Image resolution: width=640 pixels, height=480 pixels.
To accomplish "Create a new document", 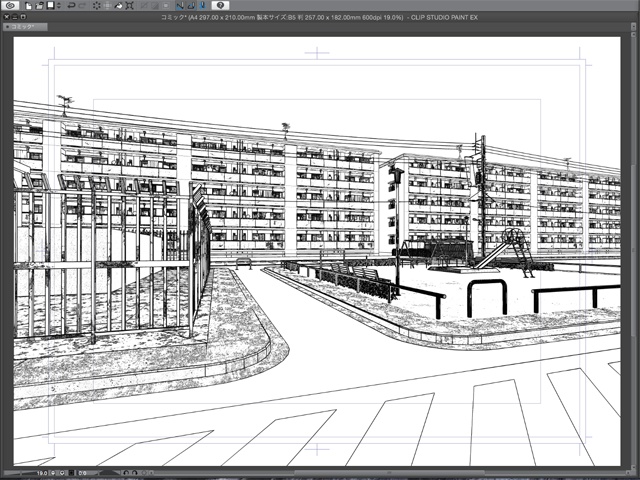I will point(28,6).
